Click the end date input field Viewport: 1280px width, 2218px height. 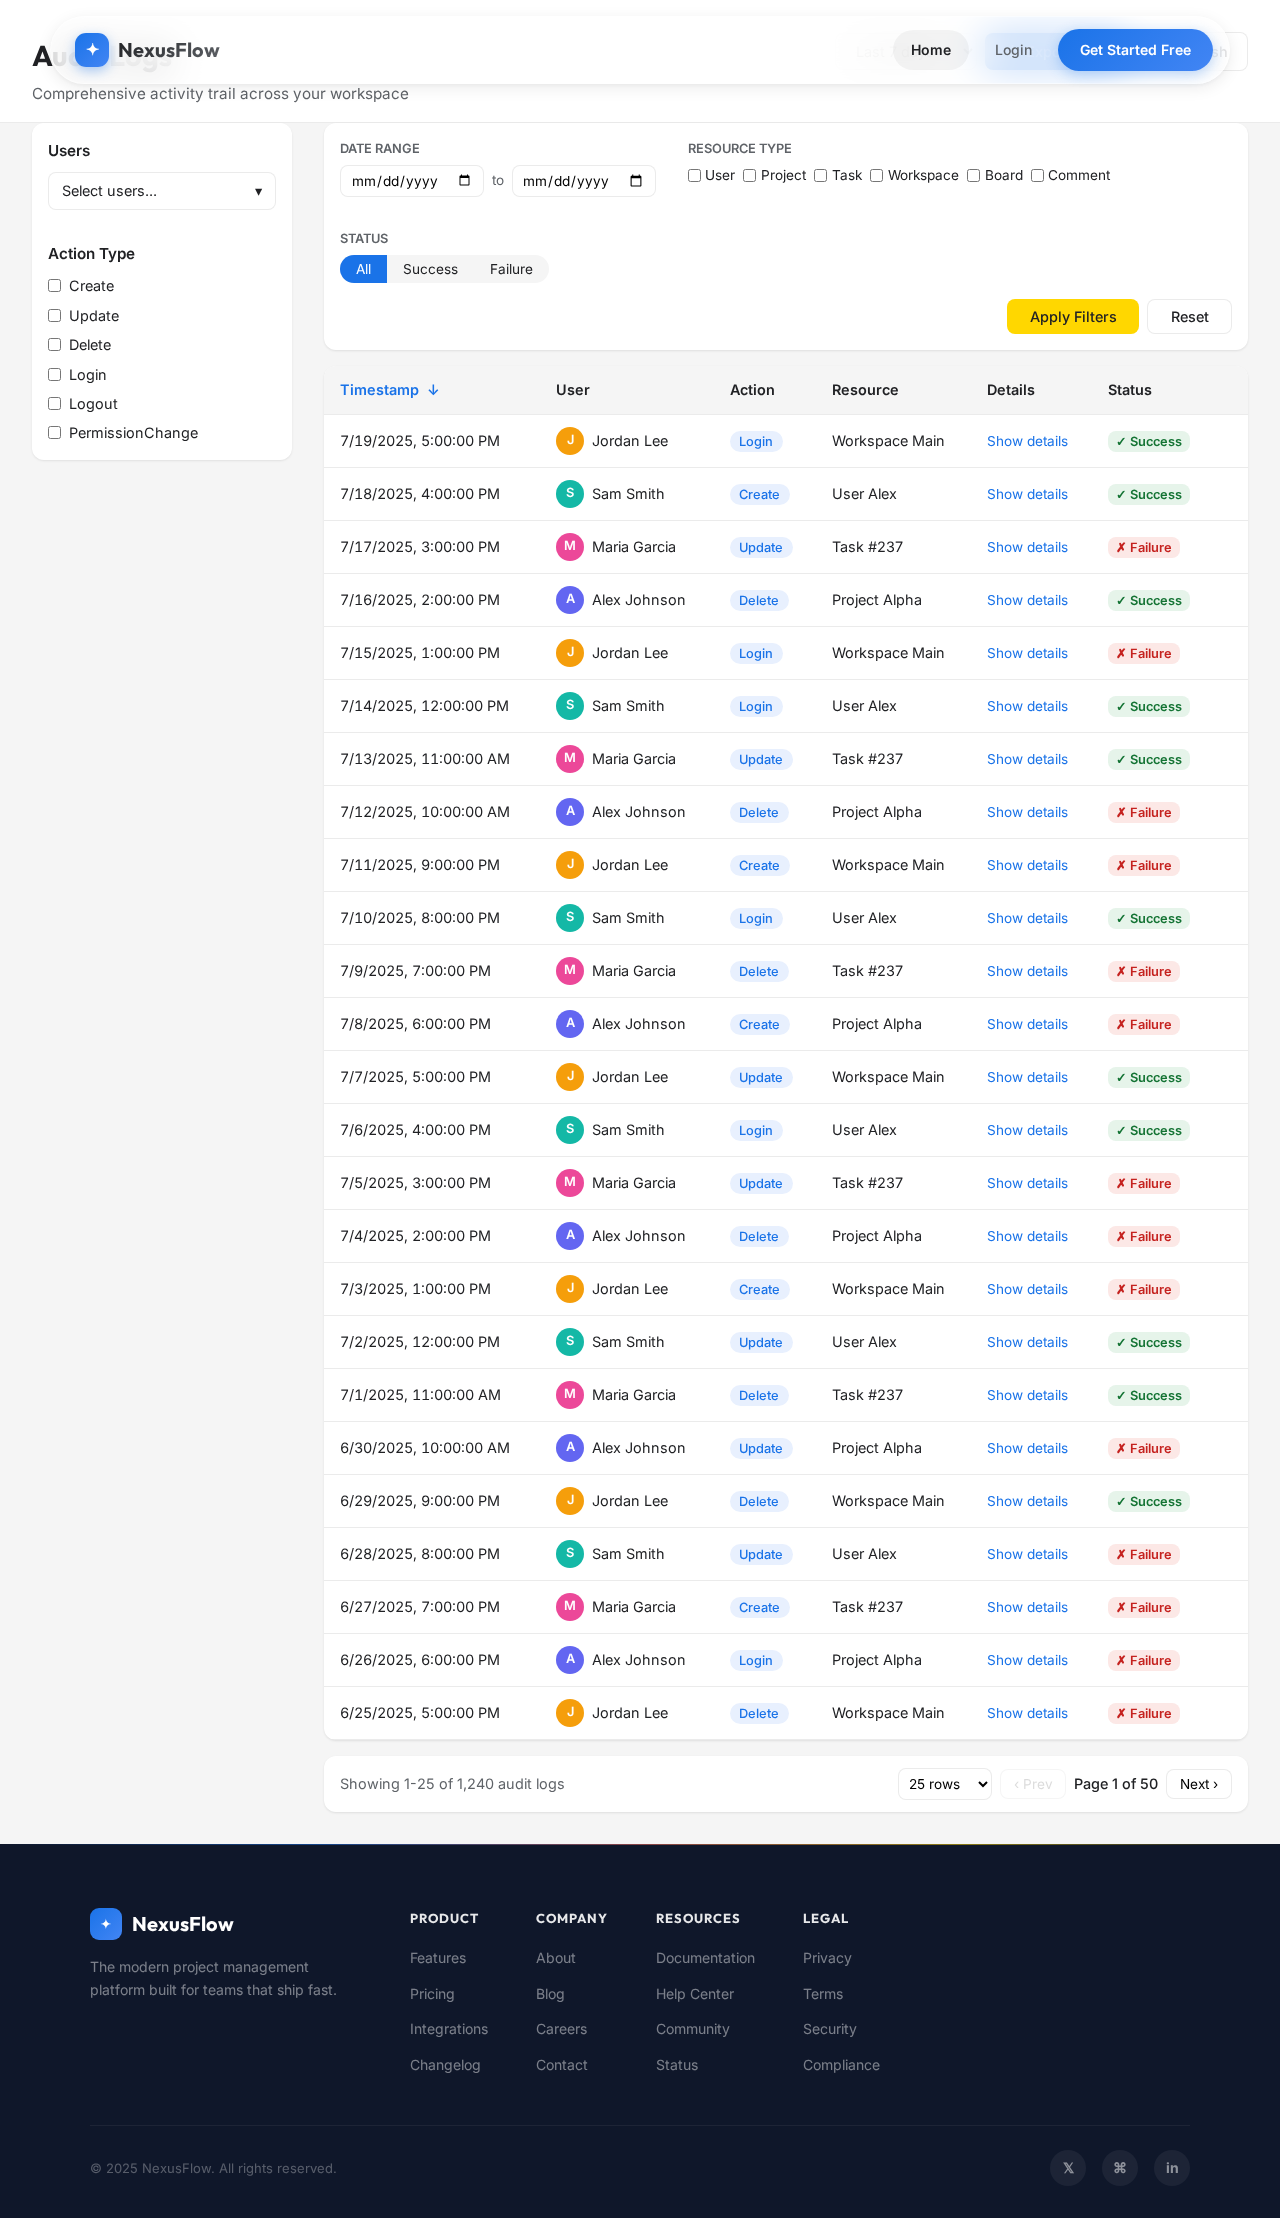(x=584, y=181)
